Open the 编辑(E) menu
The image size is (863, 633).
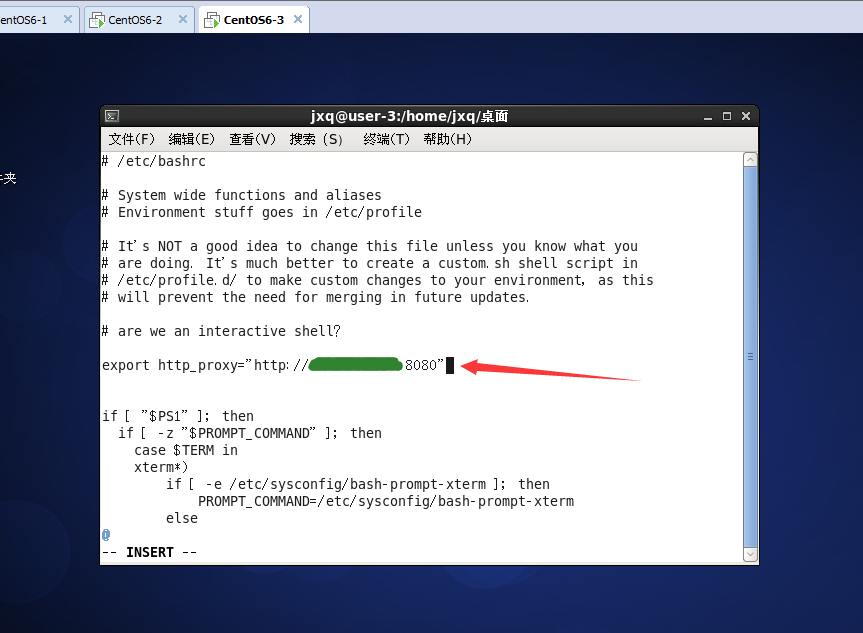coord(192,139)
